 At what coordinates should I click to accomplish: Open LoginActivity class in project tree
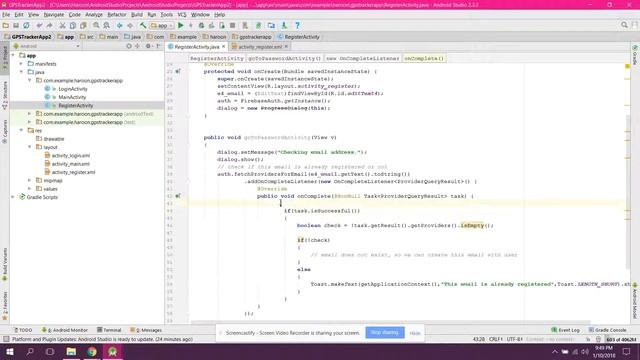point(73,89)
